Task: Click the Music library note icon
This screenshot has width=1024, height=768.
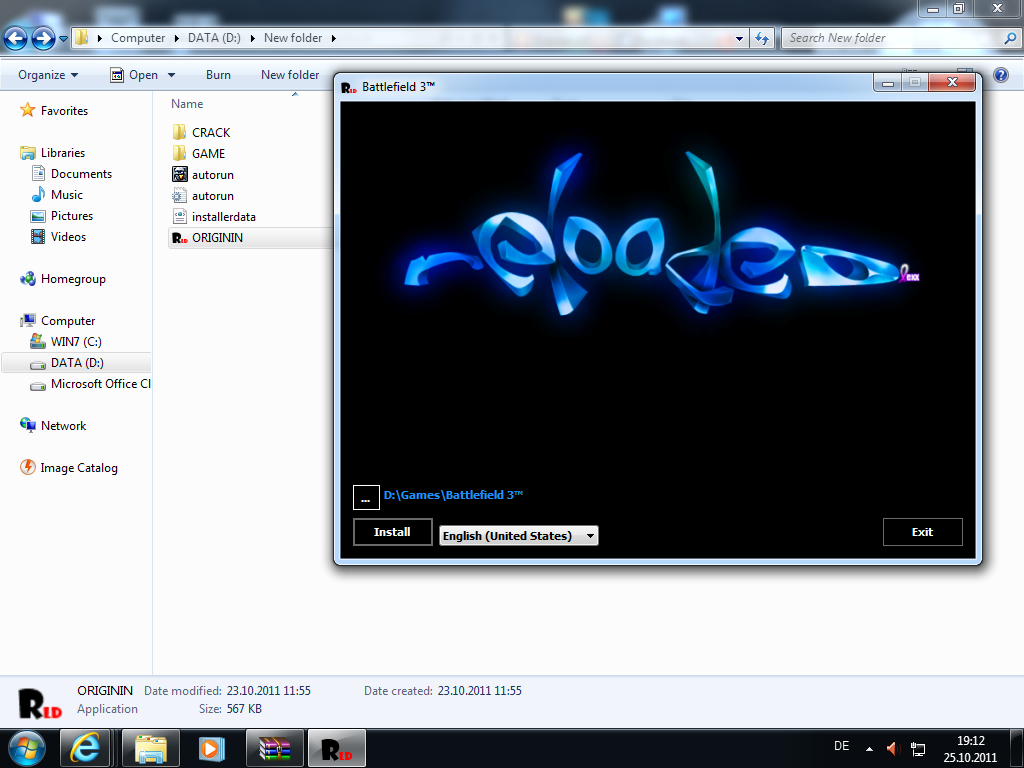Action: 38,195
